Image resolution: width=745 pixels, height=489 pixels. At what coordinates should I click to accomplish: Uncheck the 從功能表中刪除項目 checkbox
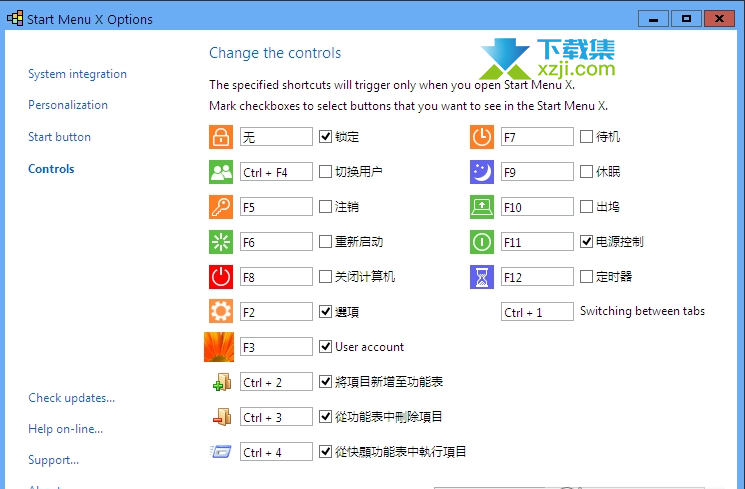coord(325,417)
